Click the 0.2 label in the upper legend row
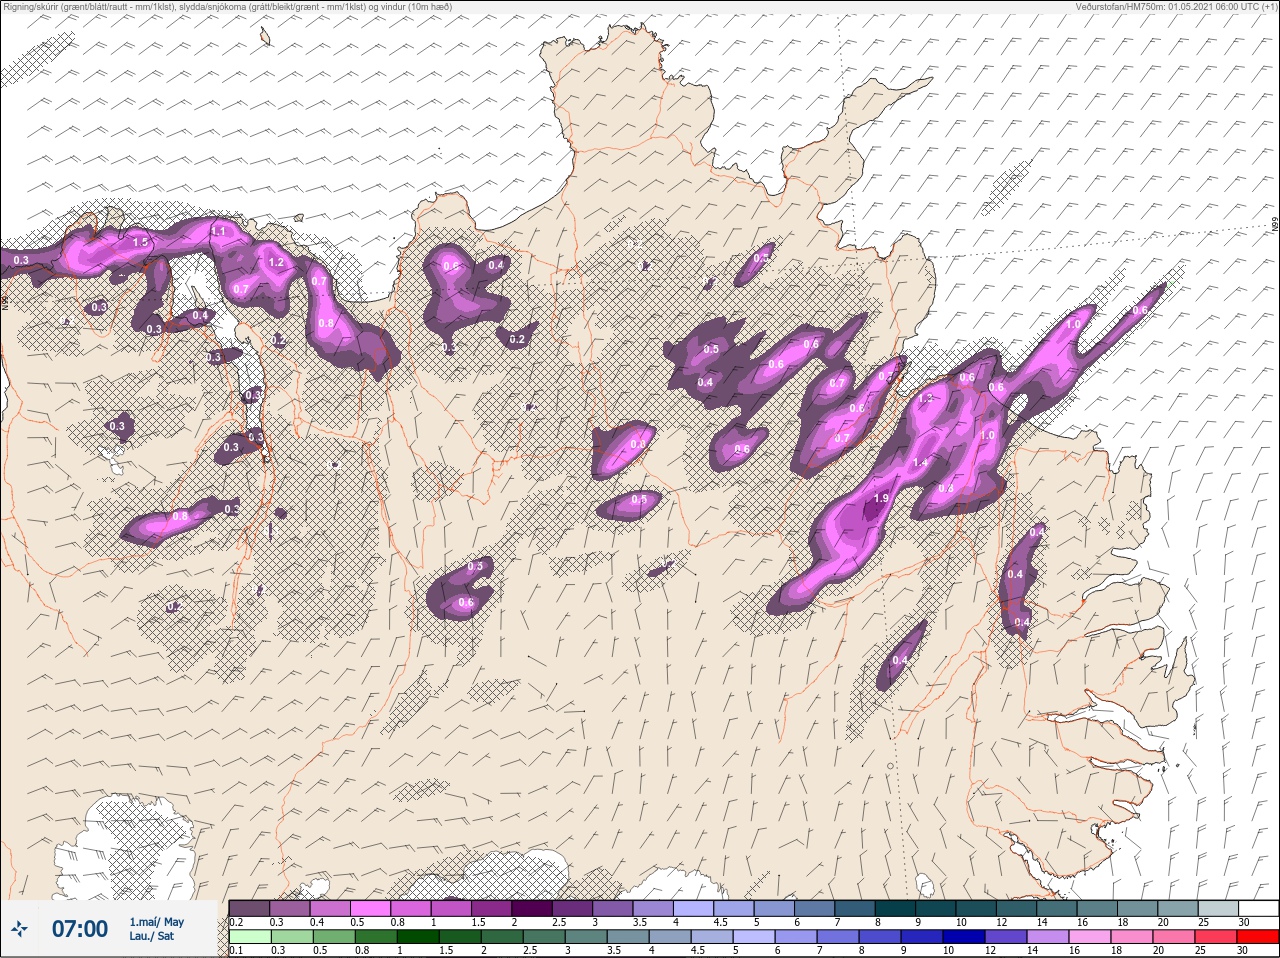1280x958 pixels. (236, 921)
